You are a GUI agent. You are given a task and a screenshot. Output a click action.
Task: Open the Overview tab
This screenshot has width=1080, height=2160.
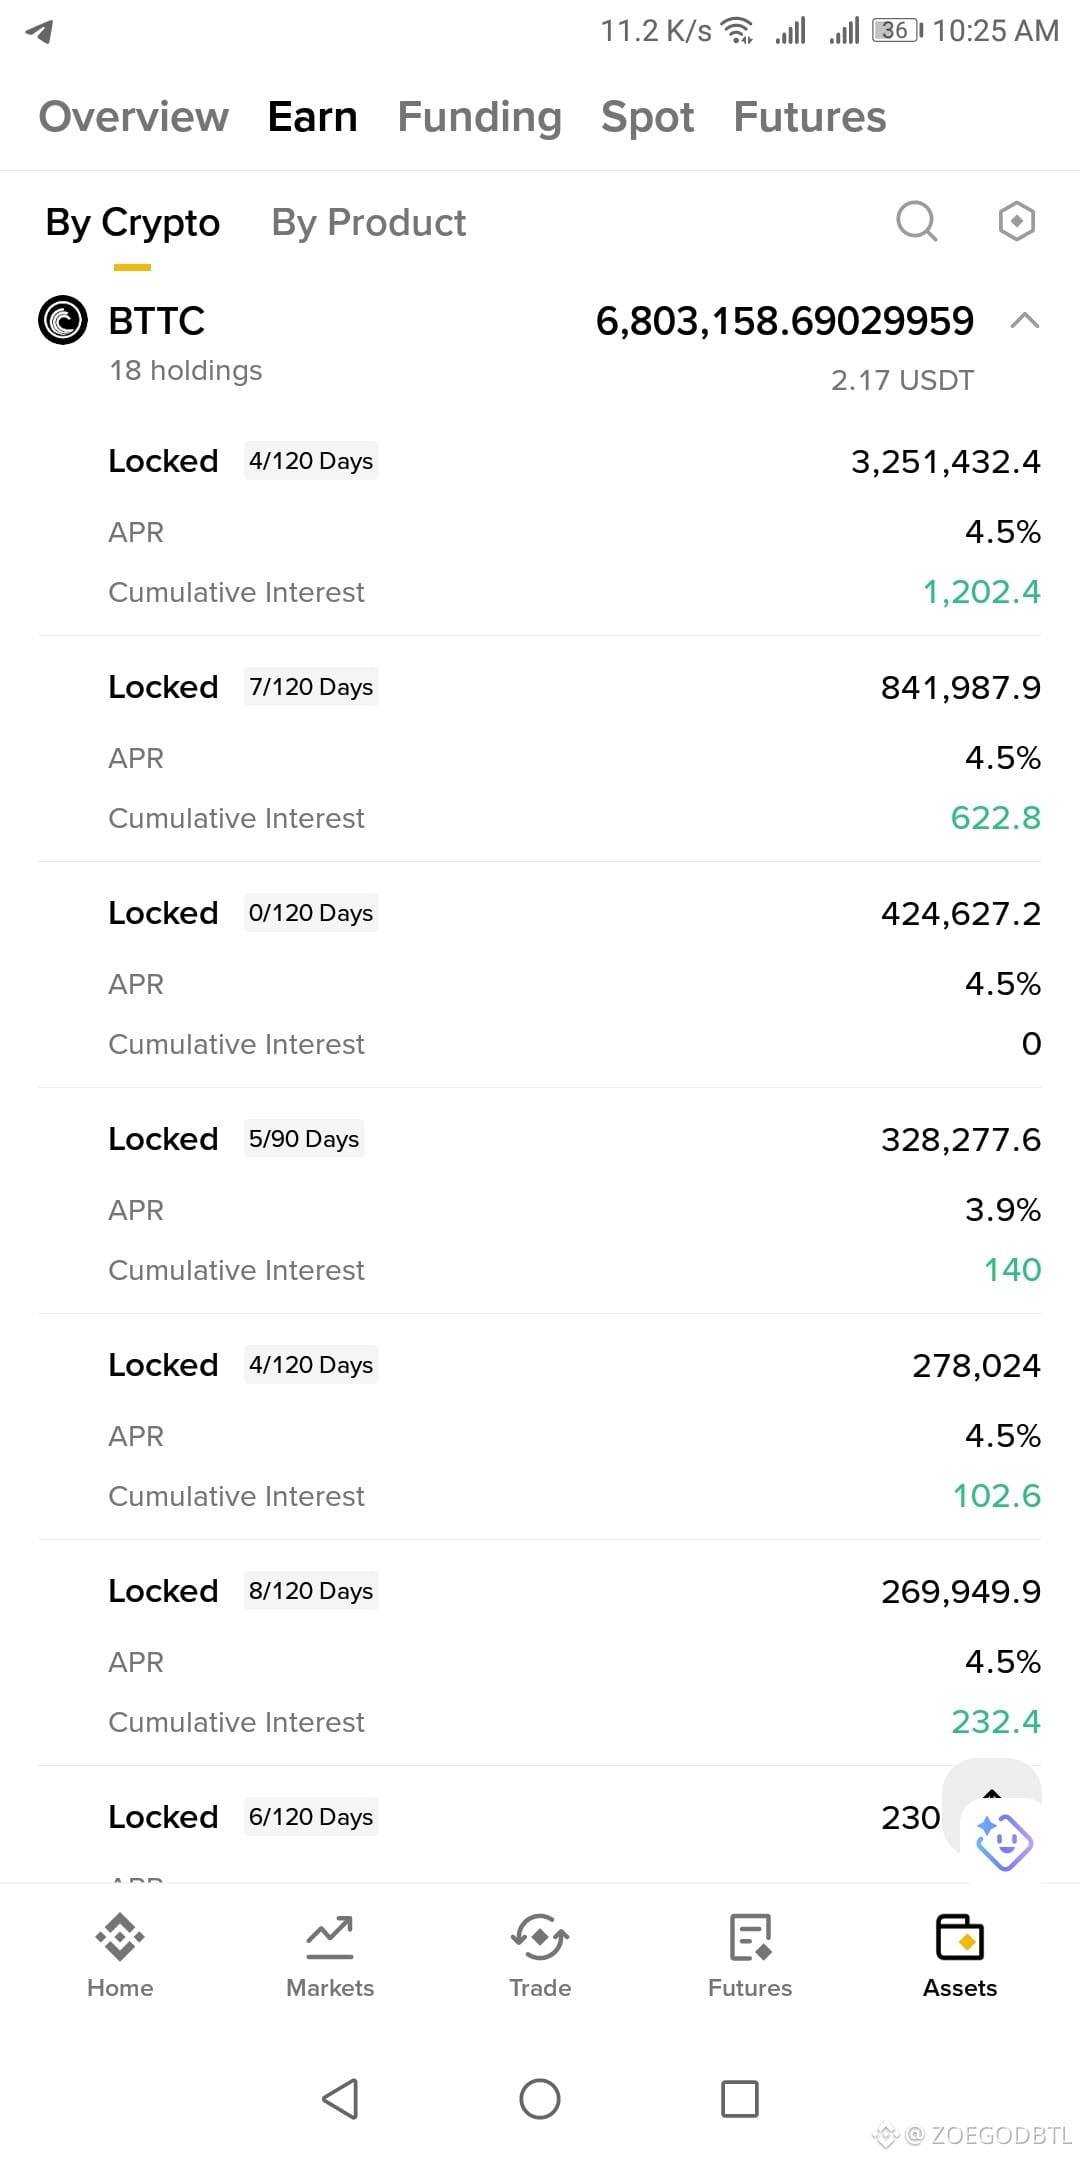(134, 116)
